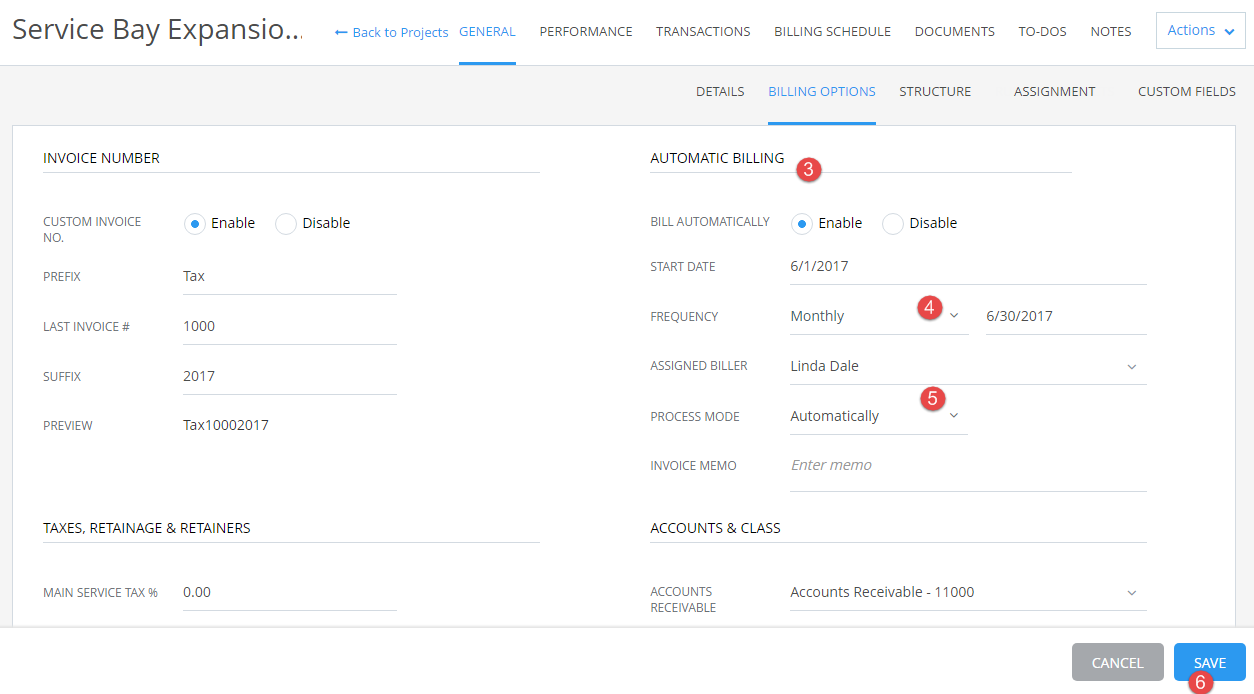The width and height of the screenshot is (1254, 694).
Task: Edit the Main Service Tax % field
Action: coord(290,592)
